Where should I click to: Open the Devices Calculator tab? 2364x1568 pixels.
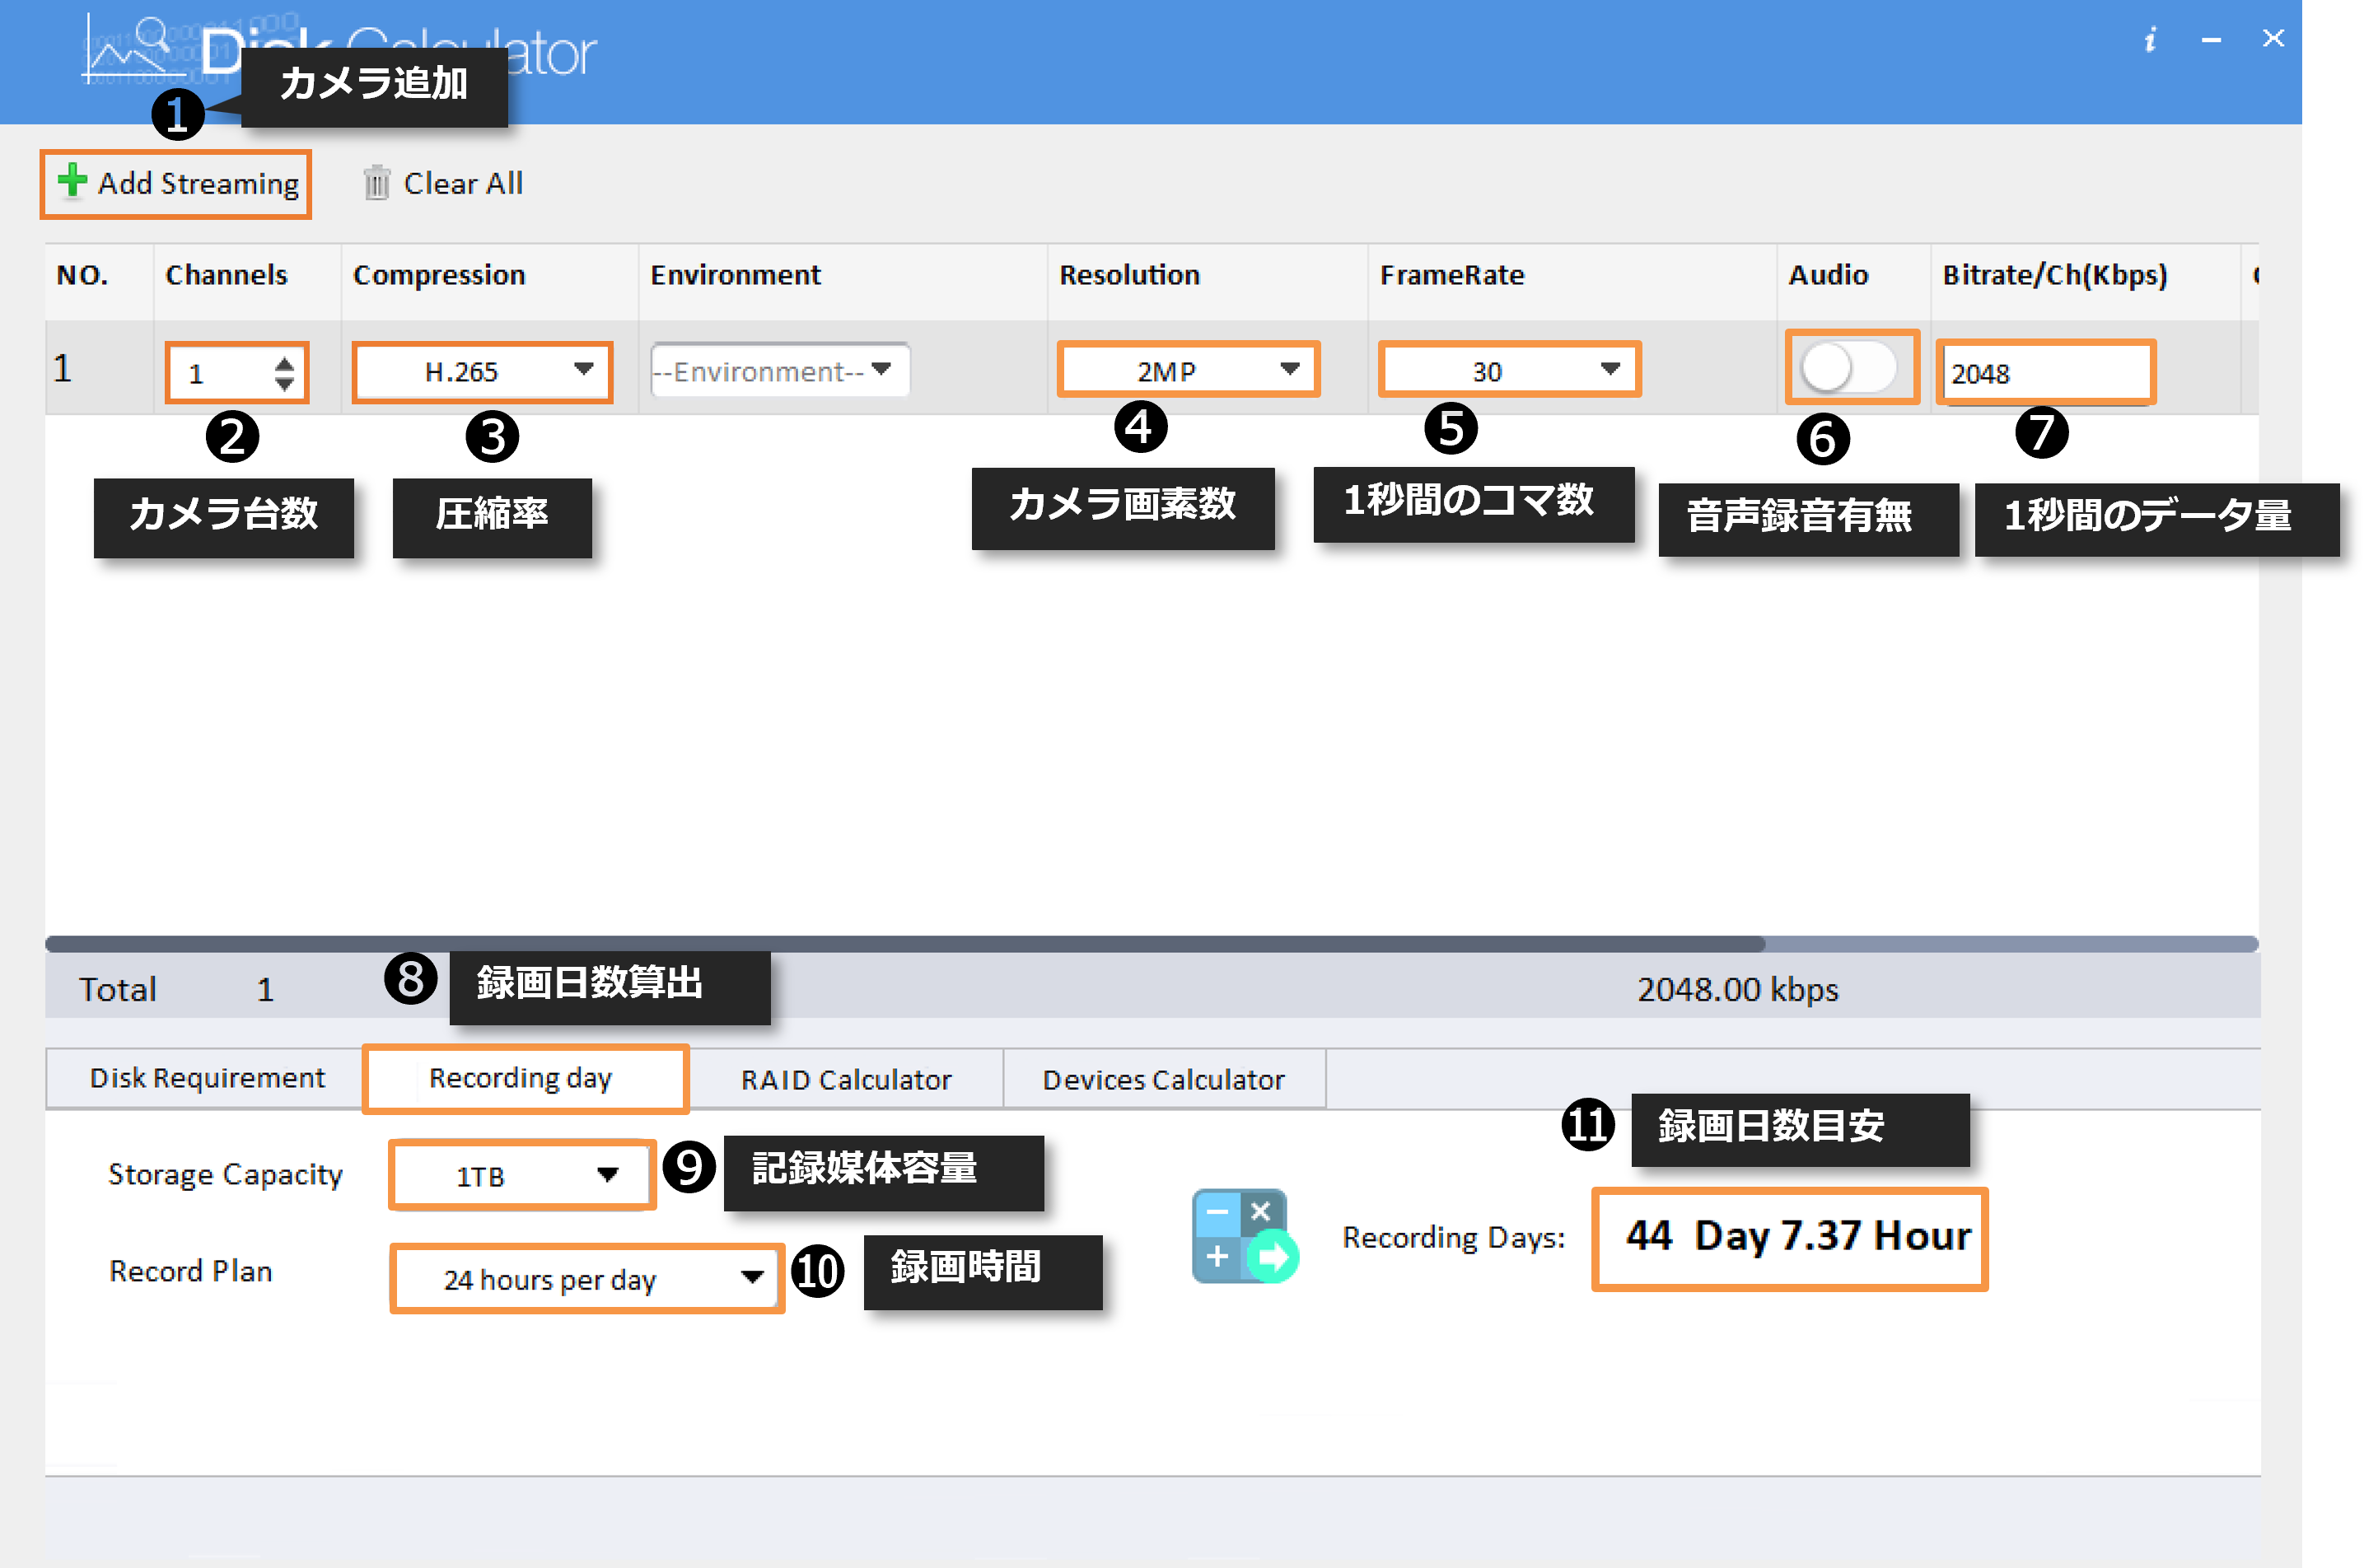pyautogui.click(x=1163, y=1080)
